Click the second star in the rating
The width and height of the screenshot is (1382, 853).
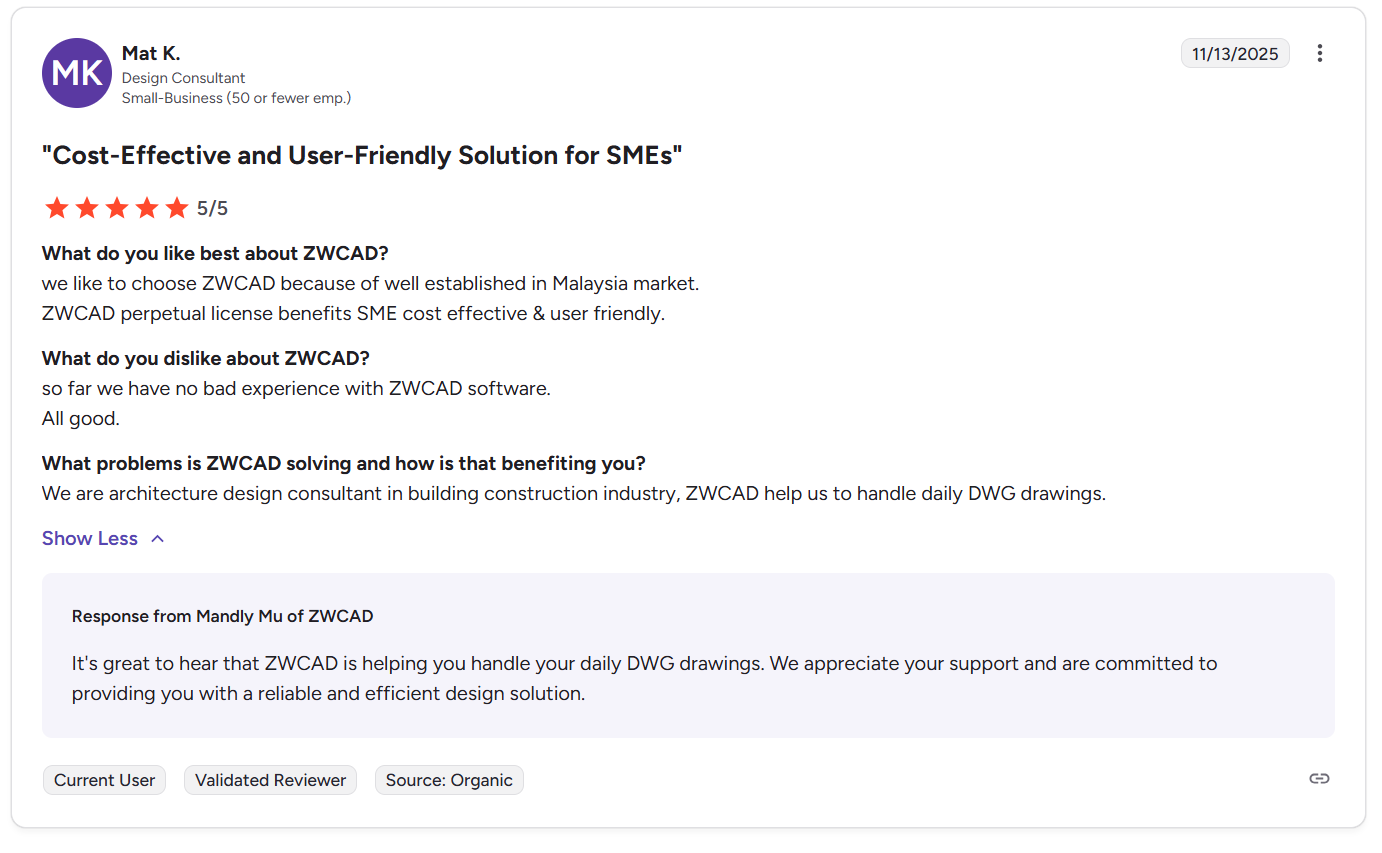pyautogui.click(x=86, y=207)
